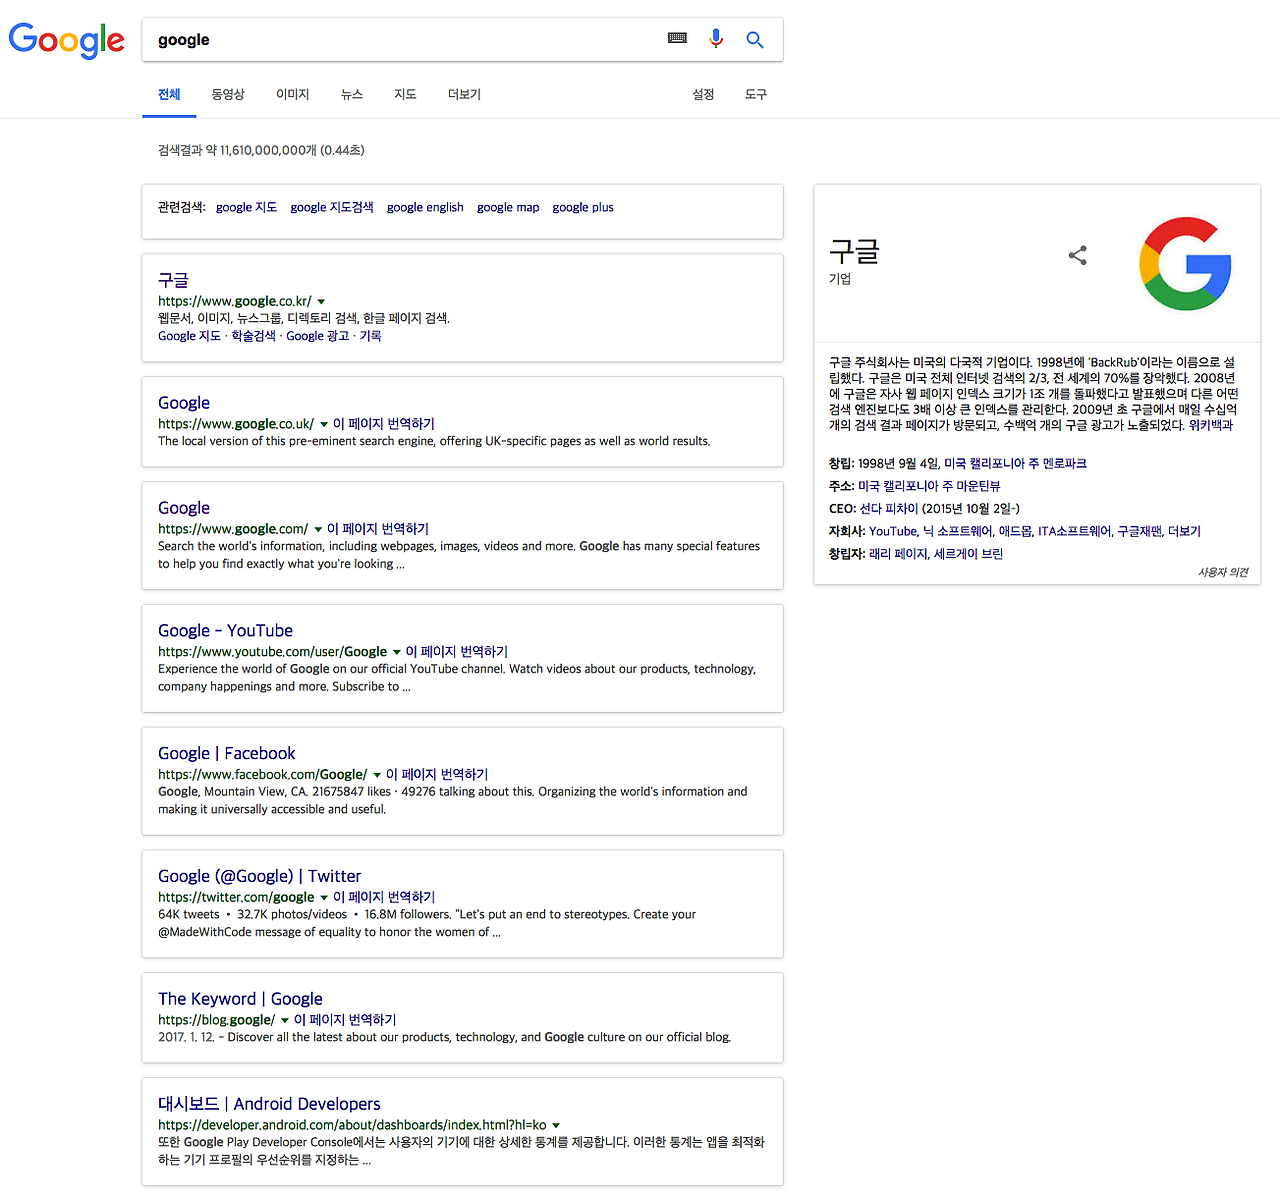Open 도구 search tools
This screenshot has height=1196, width=1280.
(x=756, y=94)
